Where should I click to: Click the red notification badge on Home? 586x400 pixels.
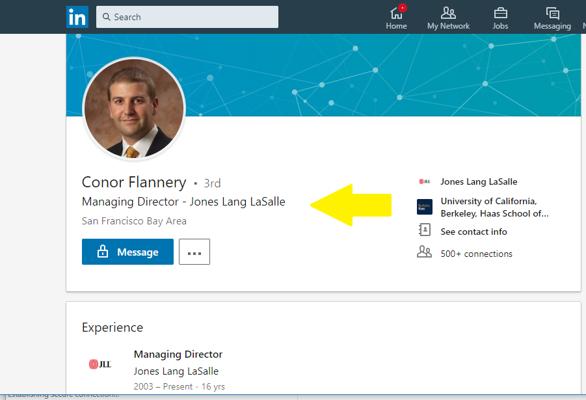(x=403, y=7)
